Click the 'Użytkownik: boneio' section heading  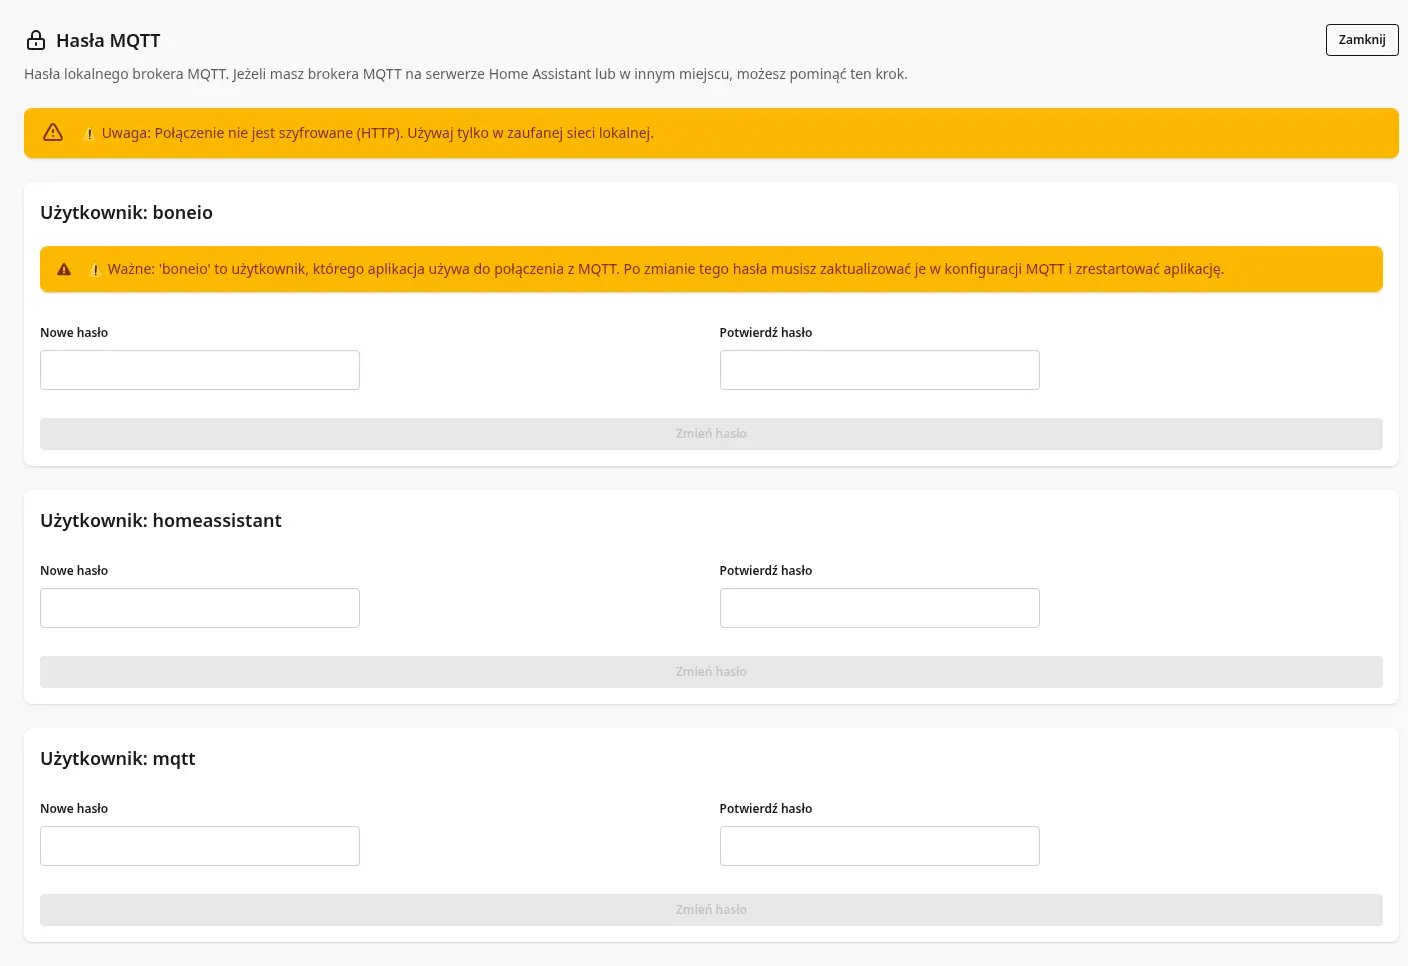click(x=126, y=212)
